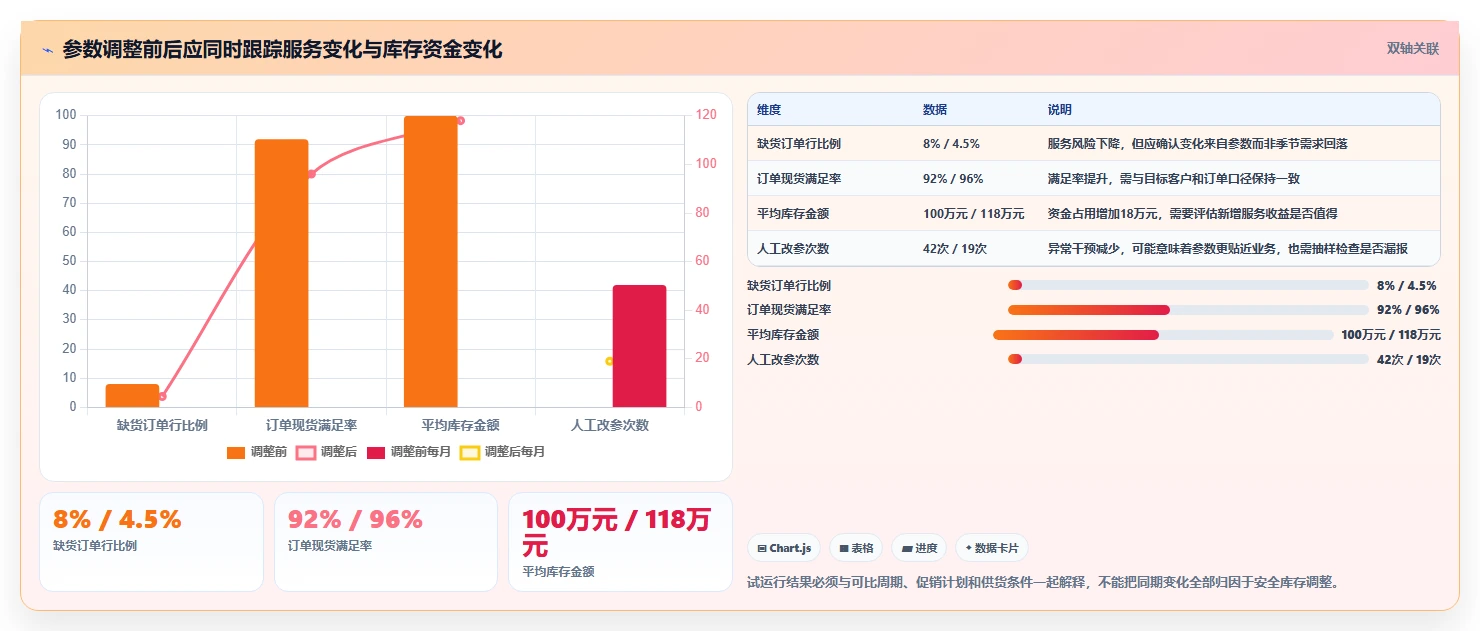
Task: Toggle the 调整前每月 legend series
Action: pos(409,452)
